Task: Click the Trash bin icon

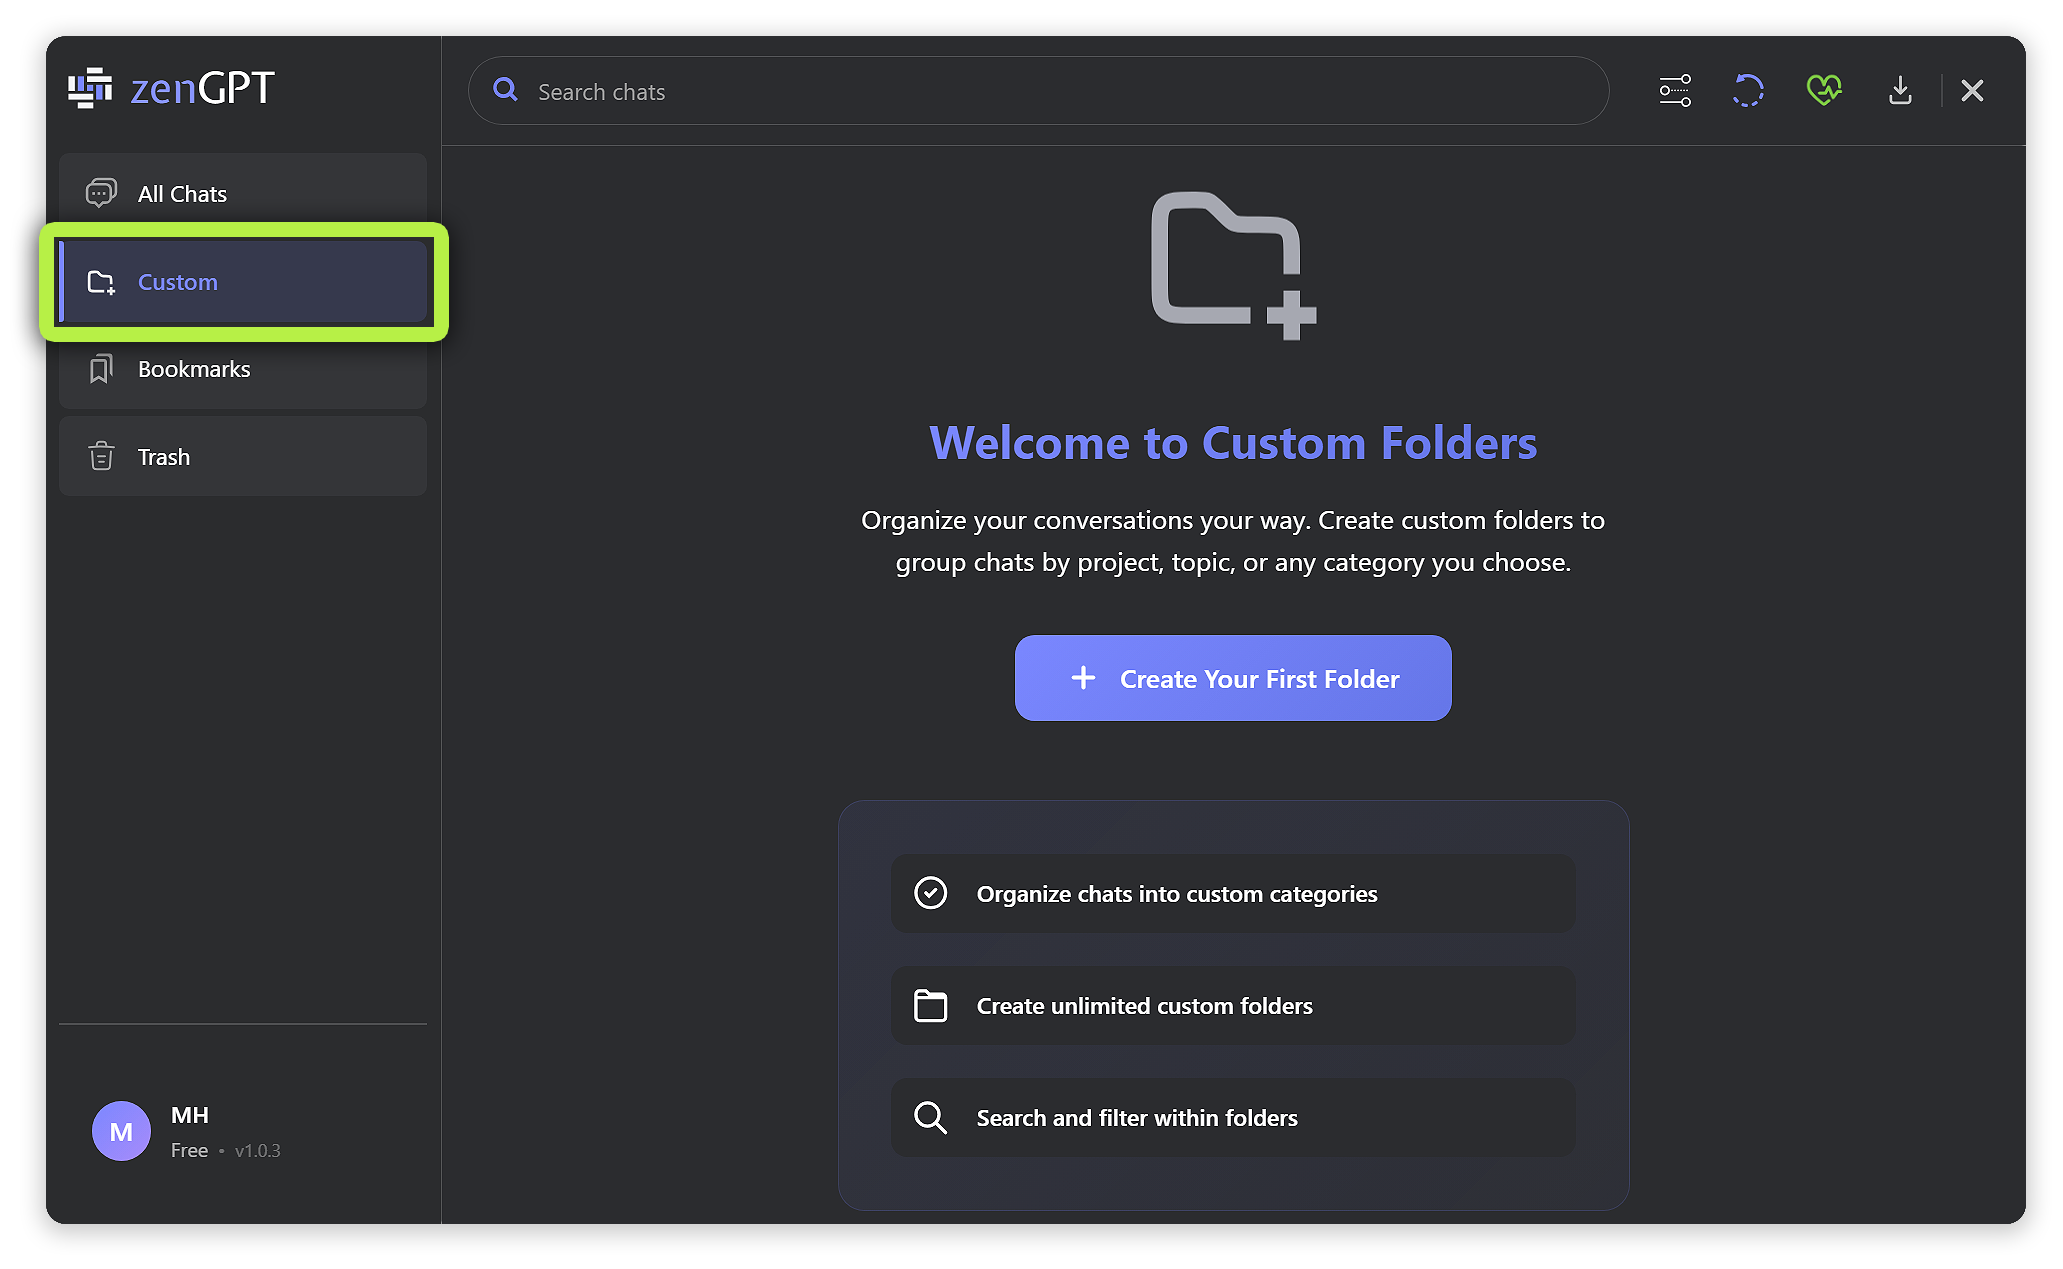Action: coord(101,456)
